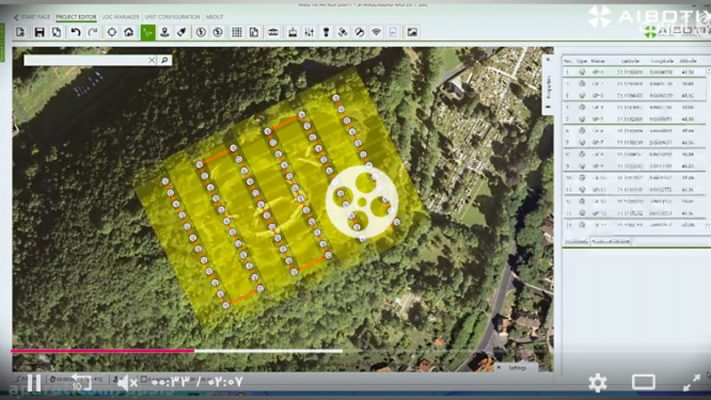Click the right tab below waypoint table
This screenshot has height=400, width=711.
click(610, 242)
